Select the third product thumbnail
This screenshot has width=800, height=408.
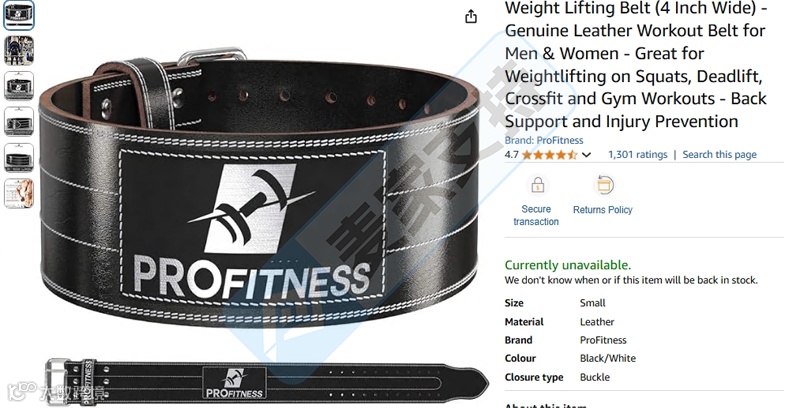click(x=19, y=86)
